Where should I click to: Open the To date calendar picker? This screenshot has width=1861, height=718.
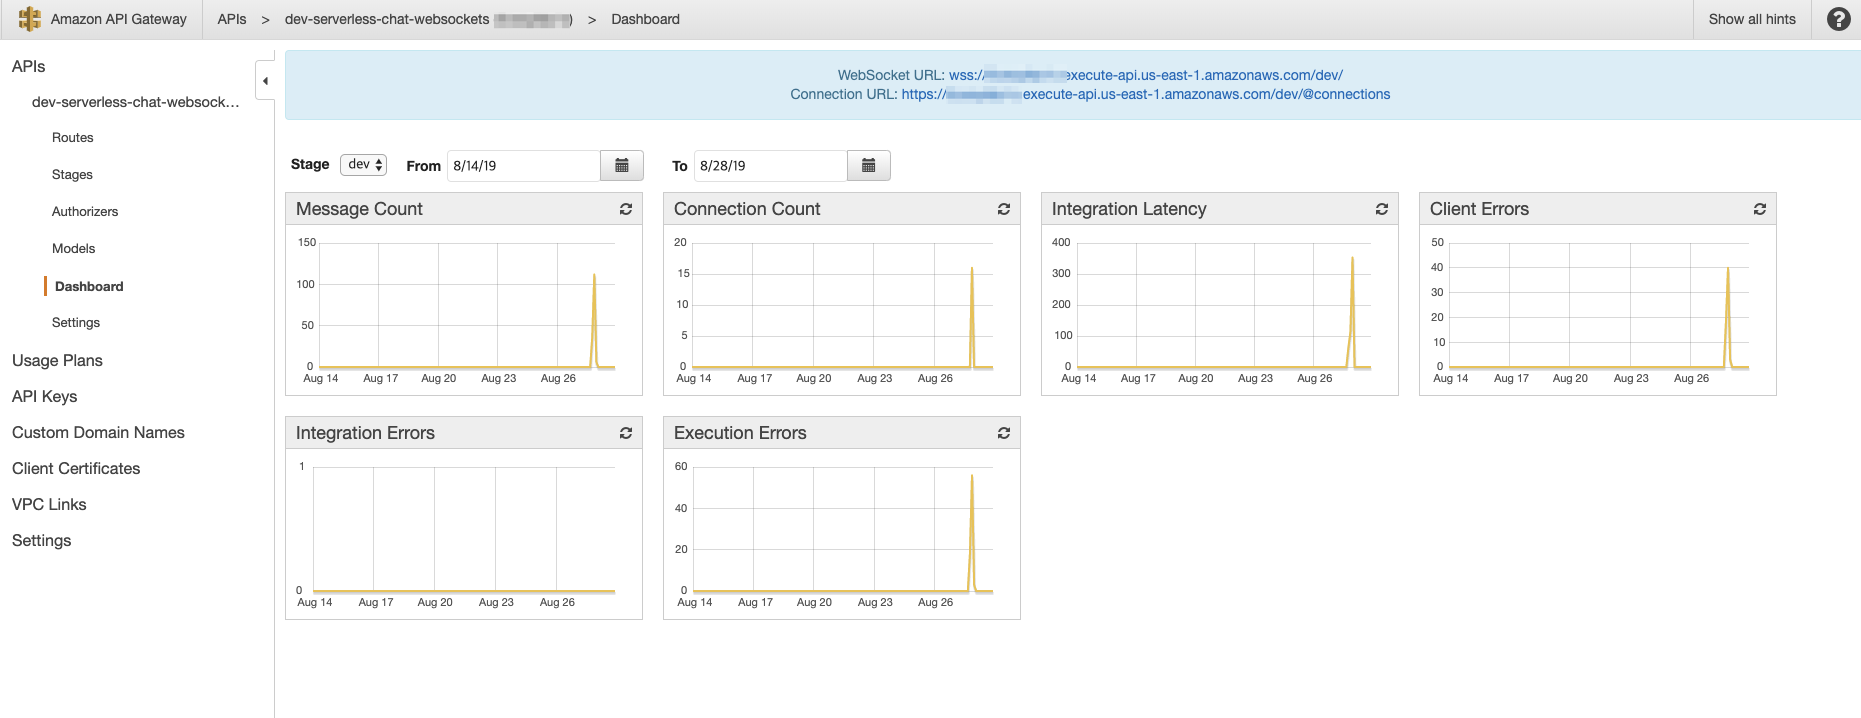click(x=869, y=165)
